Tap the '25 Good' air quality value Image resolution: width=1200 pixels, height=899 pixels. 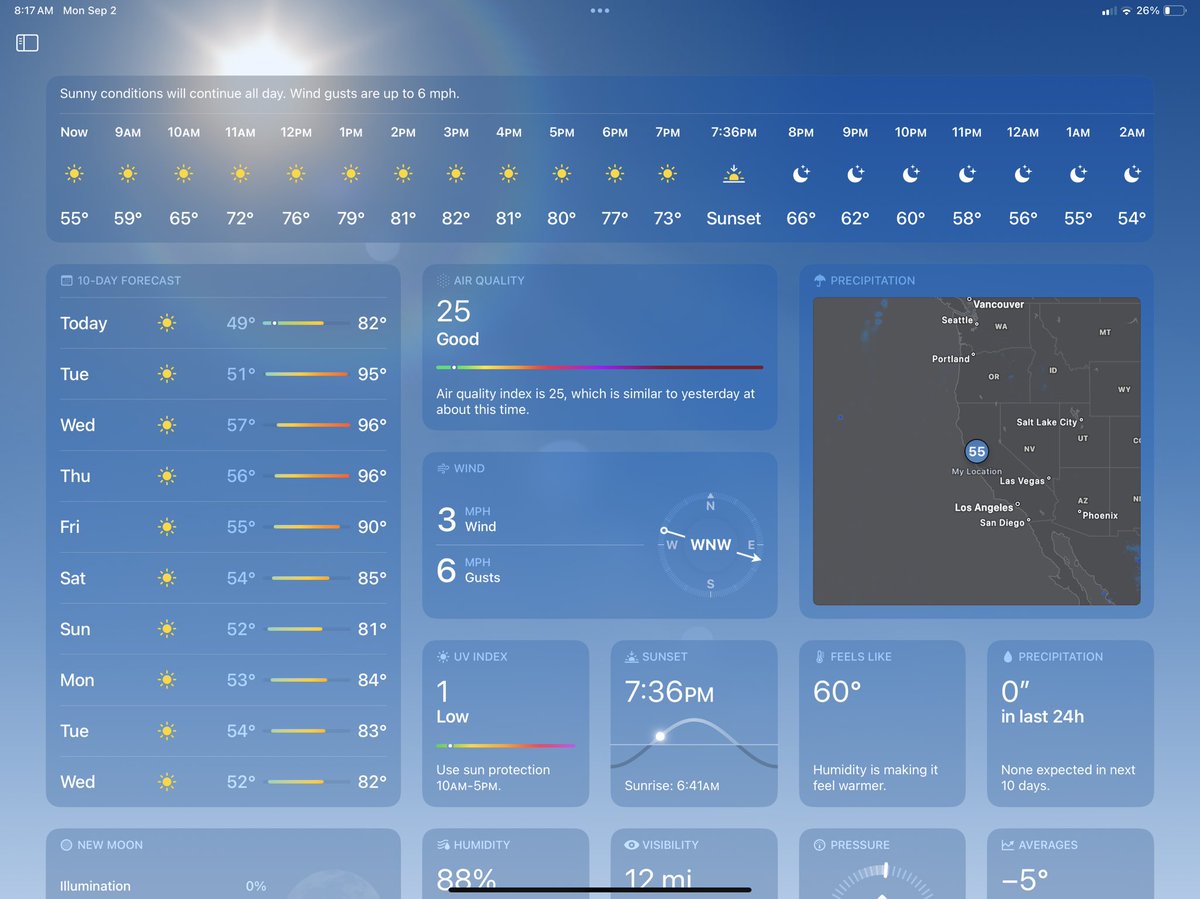[458, 322]
